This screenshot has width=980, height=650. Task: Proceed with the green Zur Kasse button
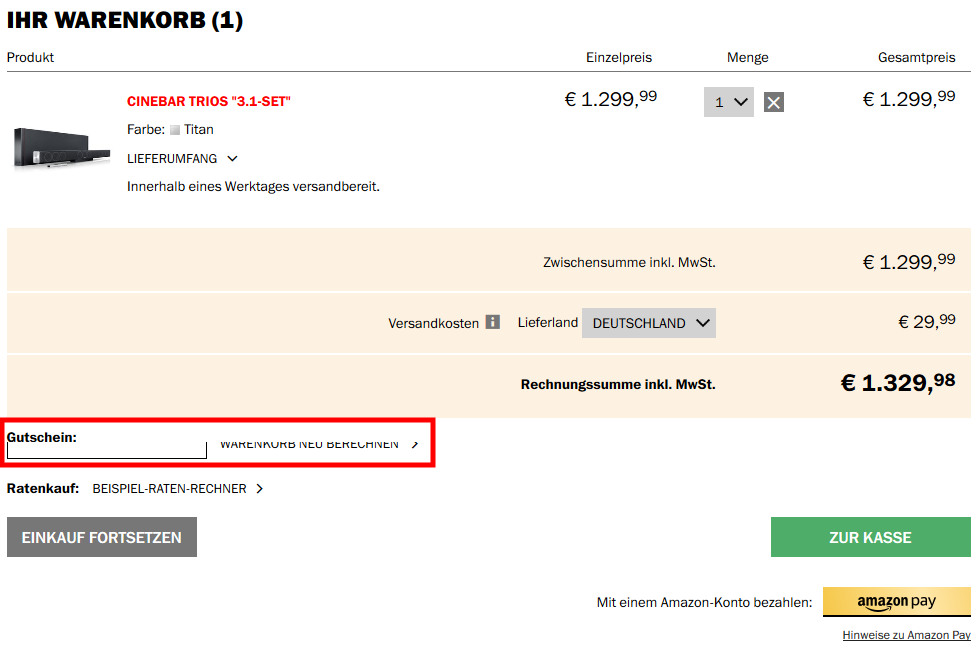[x=870, y=537]
